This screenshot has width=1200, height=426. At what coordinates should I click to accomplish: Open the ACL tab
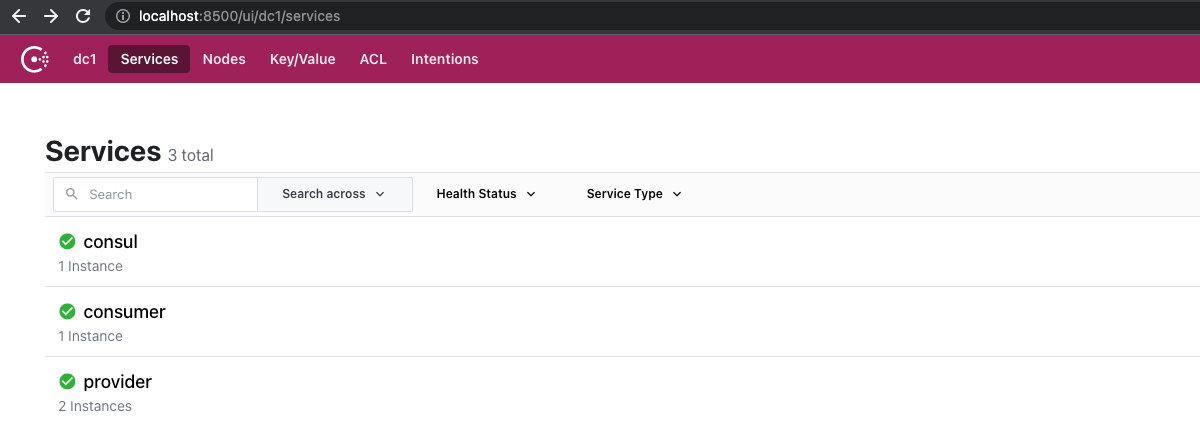click(x=373, y=59)
